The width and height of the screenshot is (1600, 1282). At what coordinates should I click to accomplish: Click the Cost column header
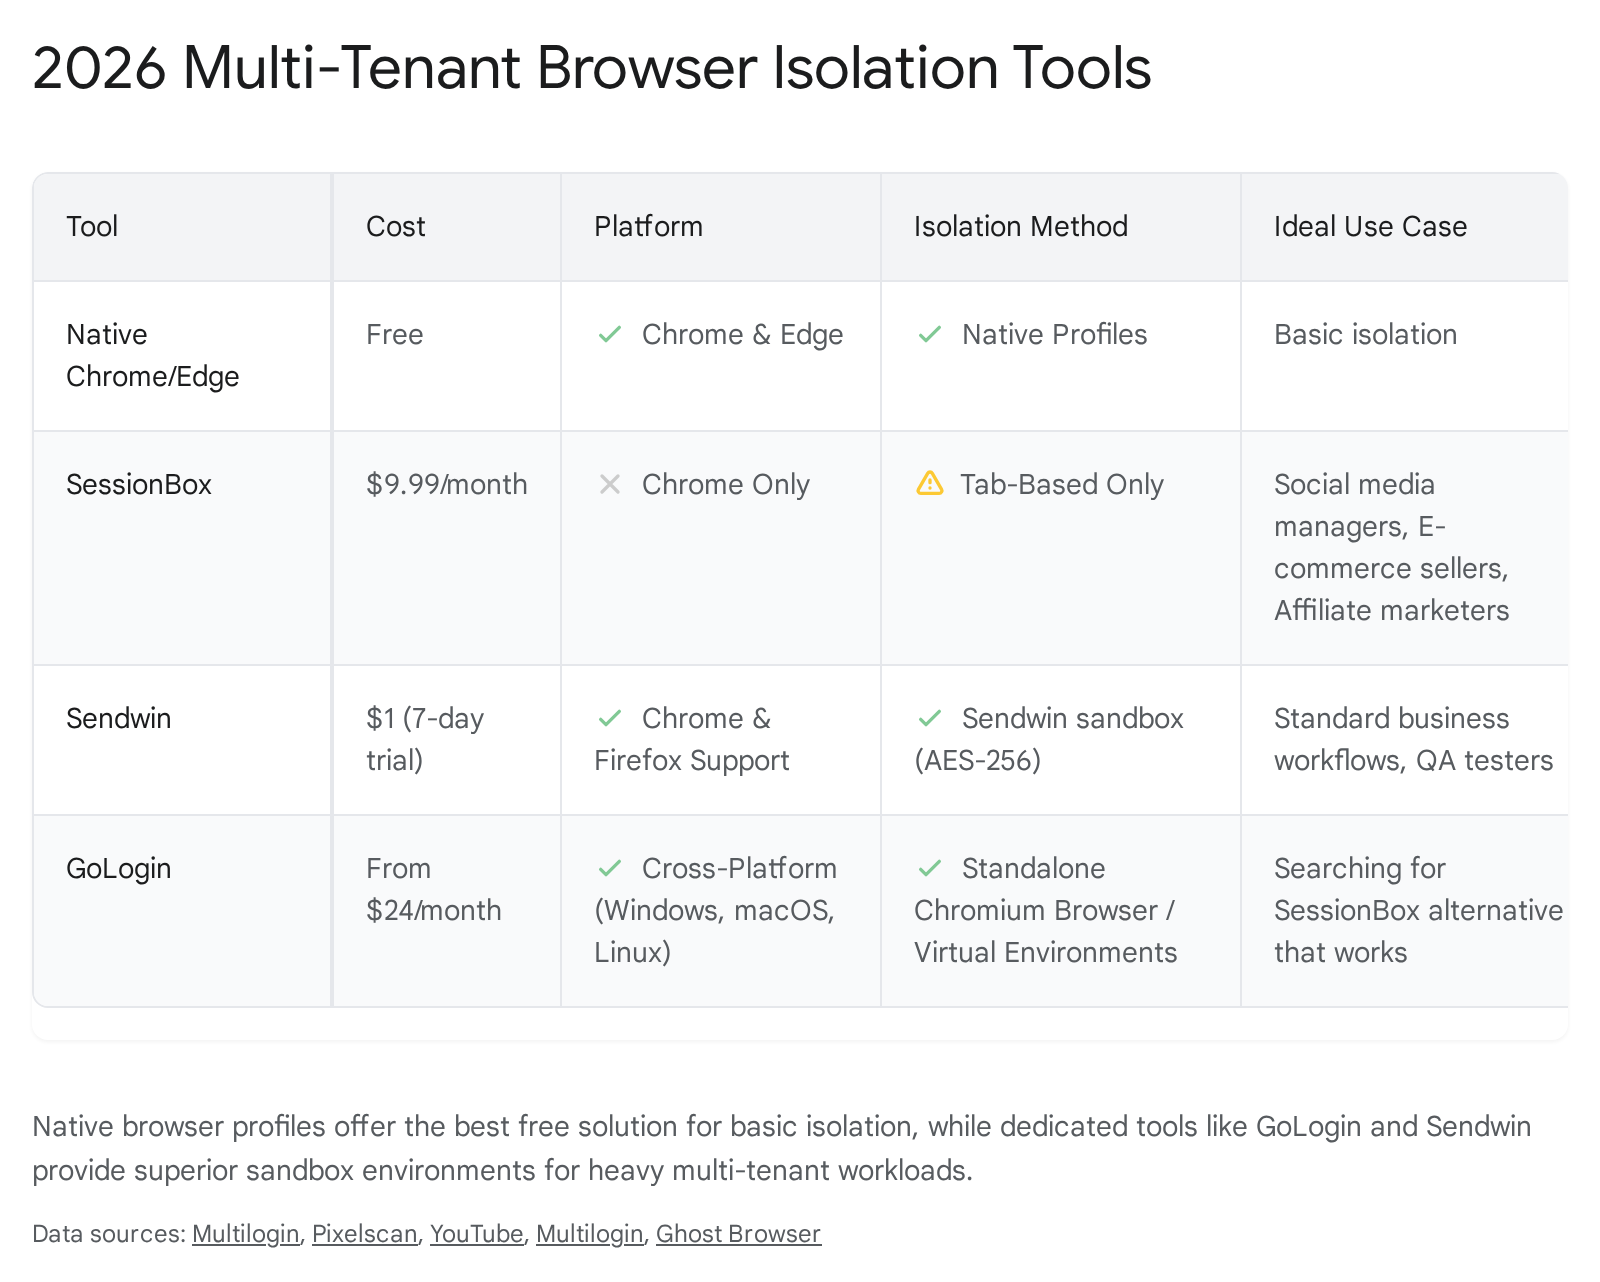pos(395,227)
